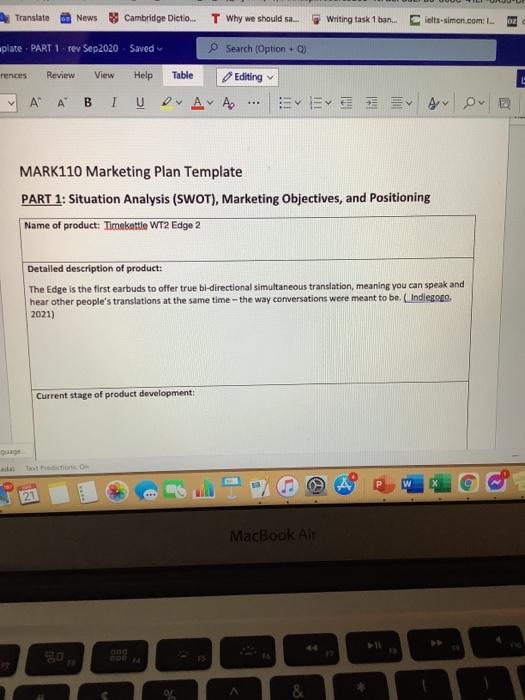Open the Help ribbon tab

tap(143, 75)
